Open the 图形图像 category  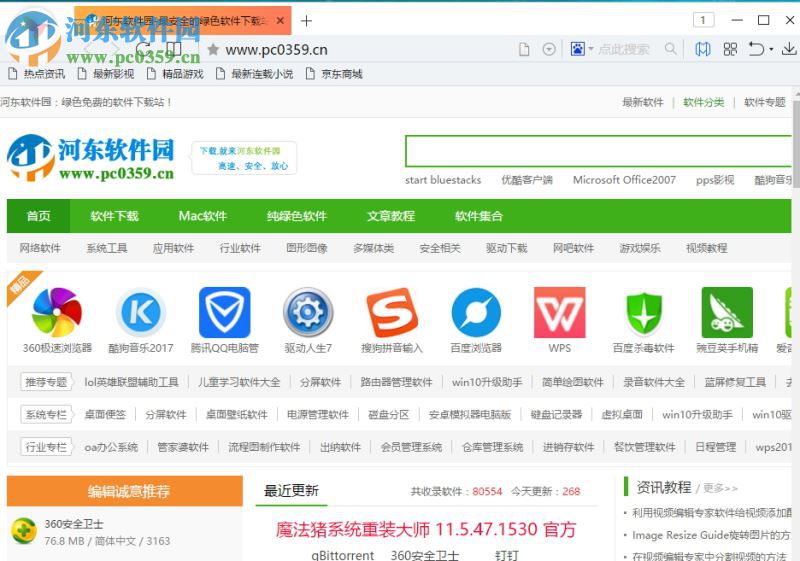[x=307, y=248]
